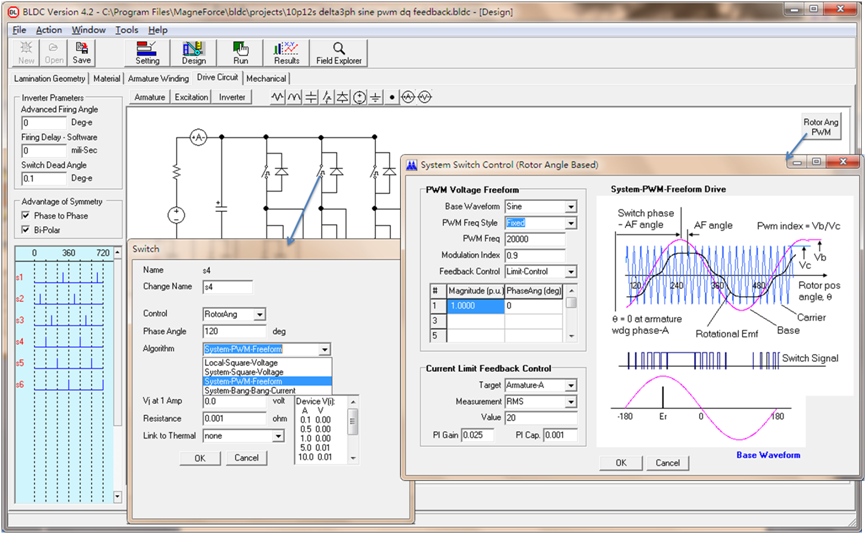This screenshot has width=866, height=534.
Task: Click the Cancel button in Switch dialog
Action: coord(246,458)
